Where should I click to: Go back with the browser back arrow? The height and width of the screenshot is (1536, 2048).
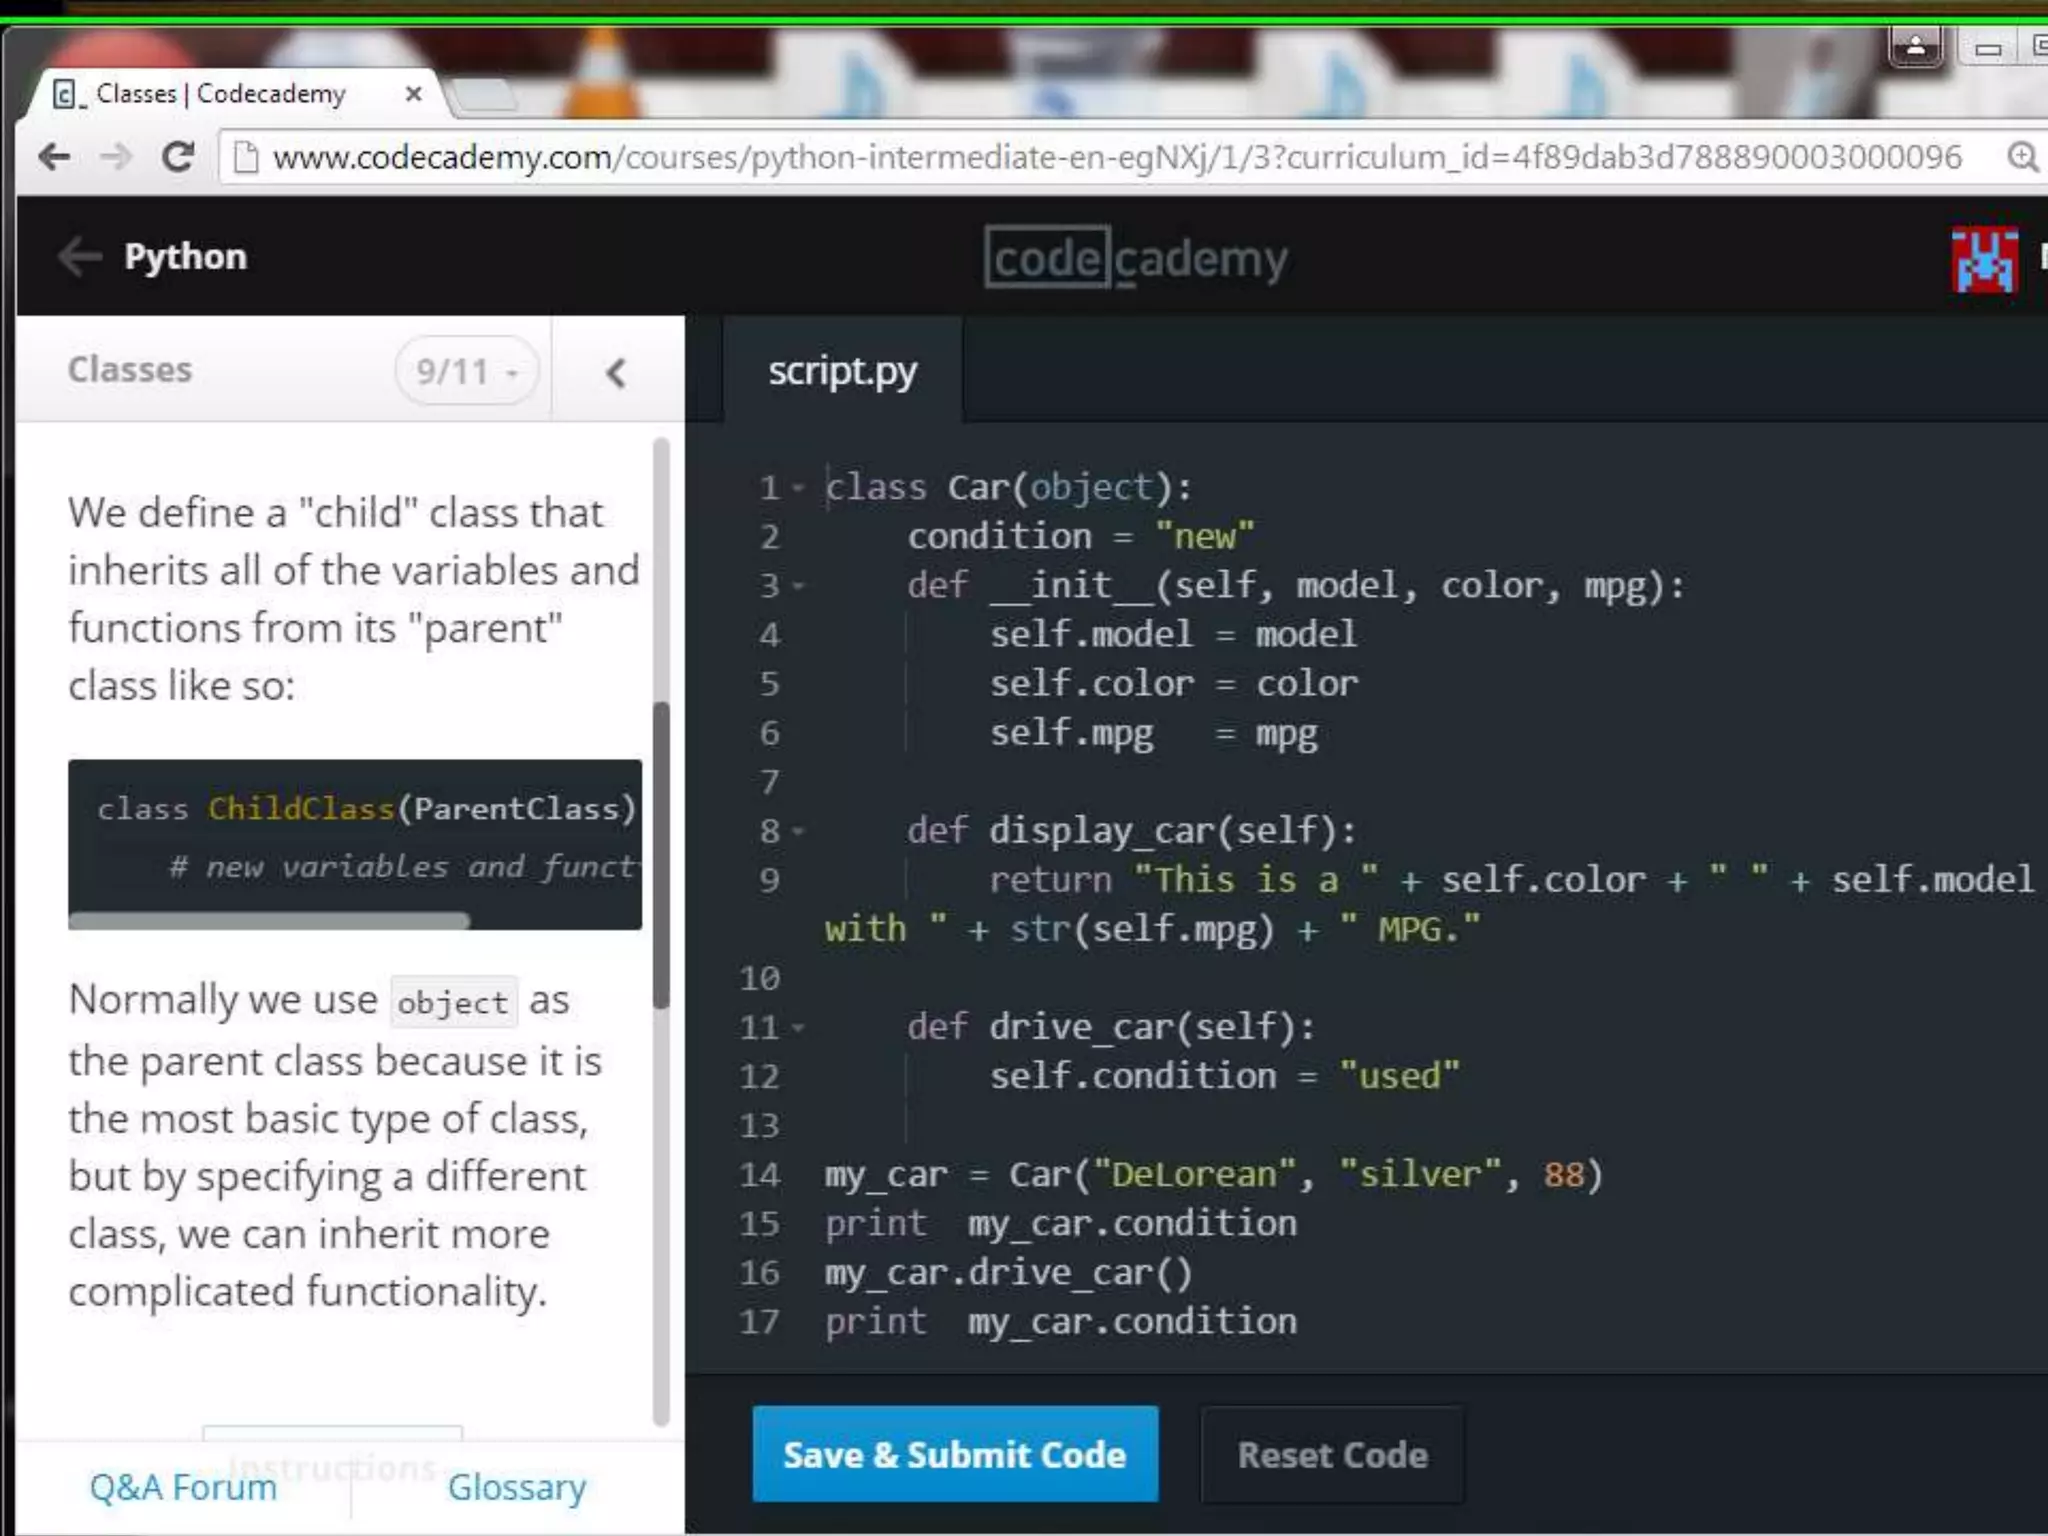(x=54, y=157)
